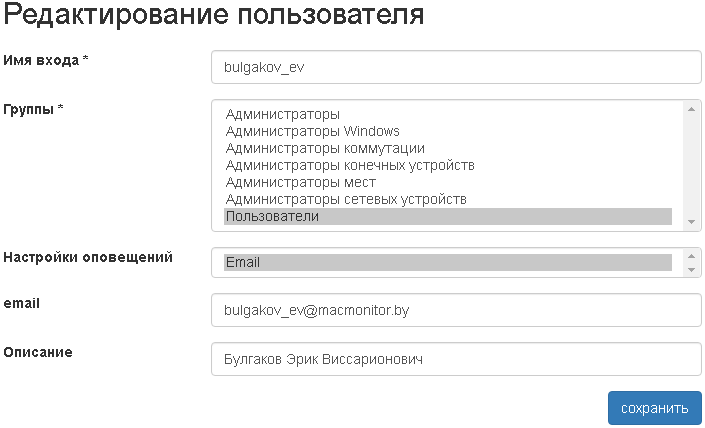Pick Администраторы мест group entry
The image size is (705, 428).
300,182
